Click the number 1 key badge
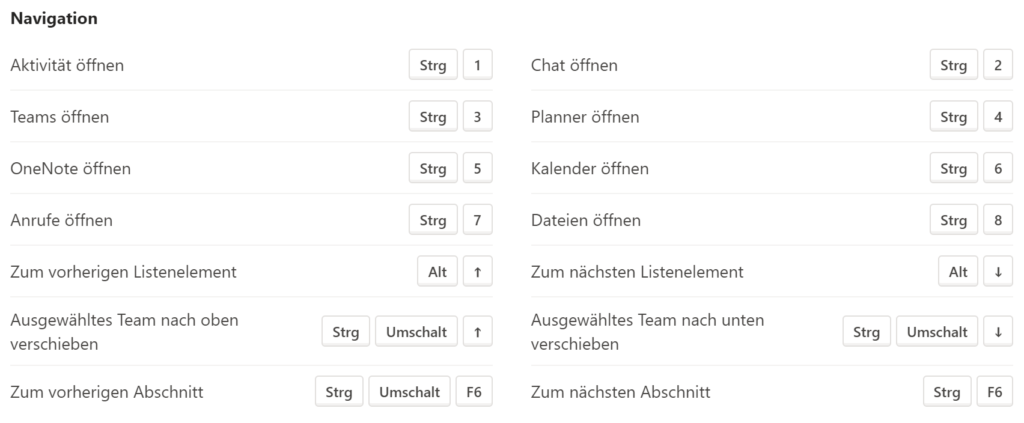 pyautogui.click(x=477, y=65)
